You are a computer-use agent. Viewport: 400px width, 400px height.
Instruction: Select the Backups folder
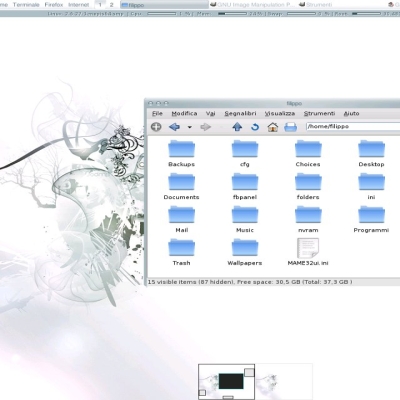click(x=181, y=154)
